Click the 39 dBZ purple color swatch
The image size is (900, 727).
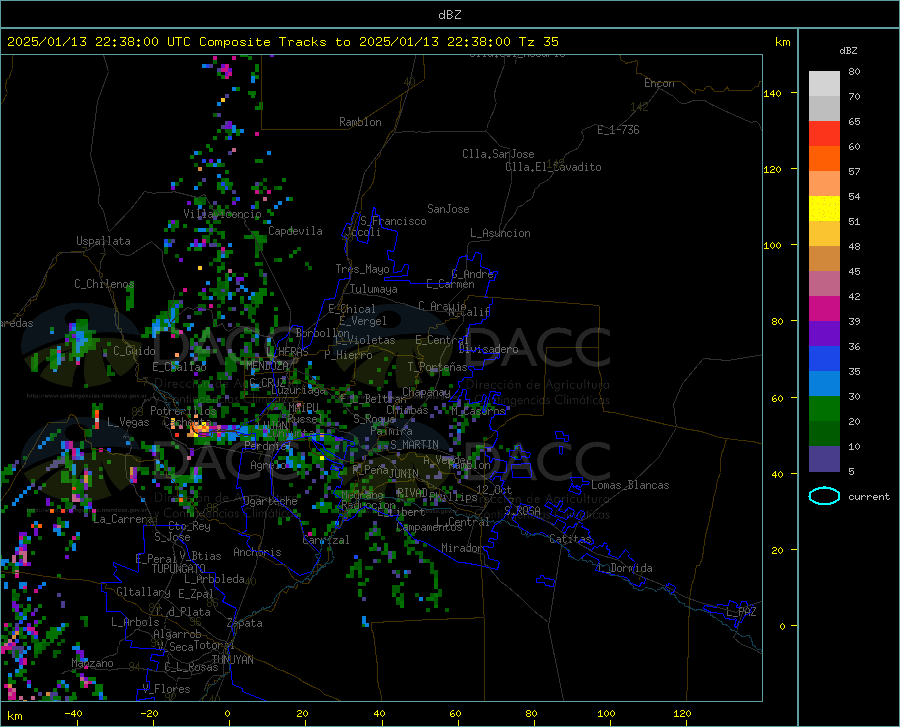824,333
